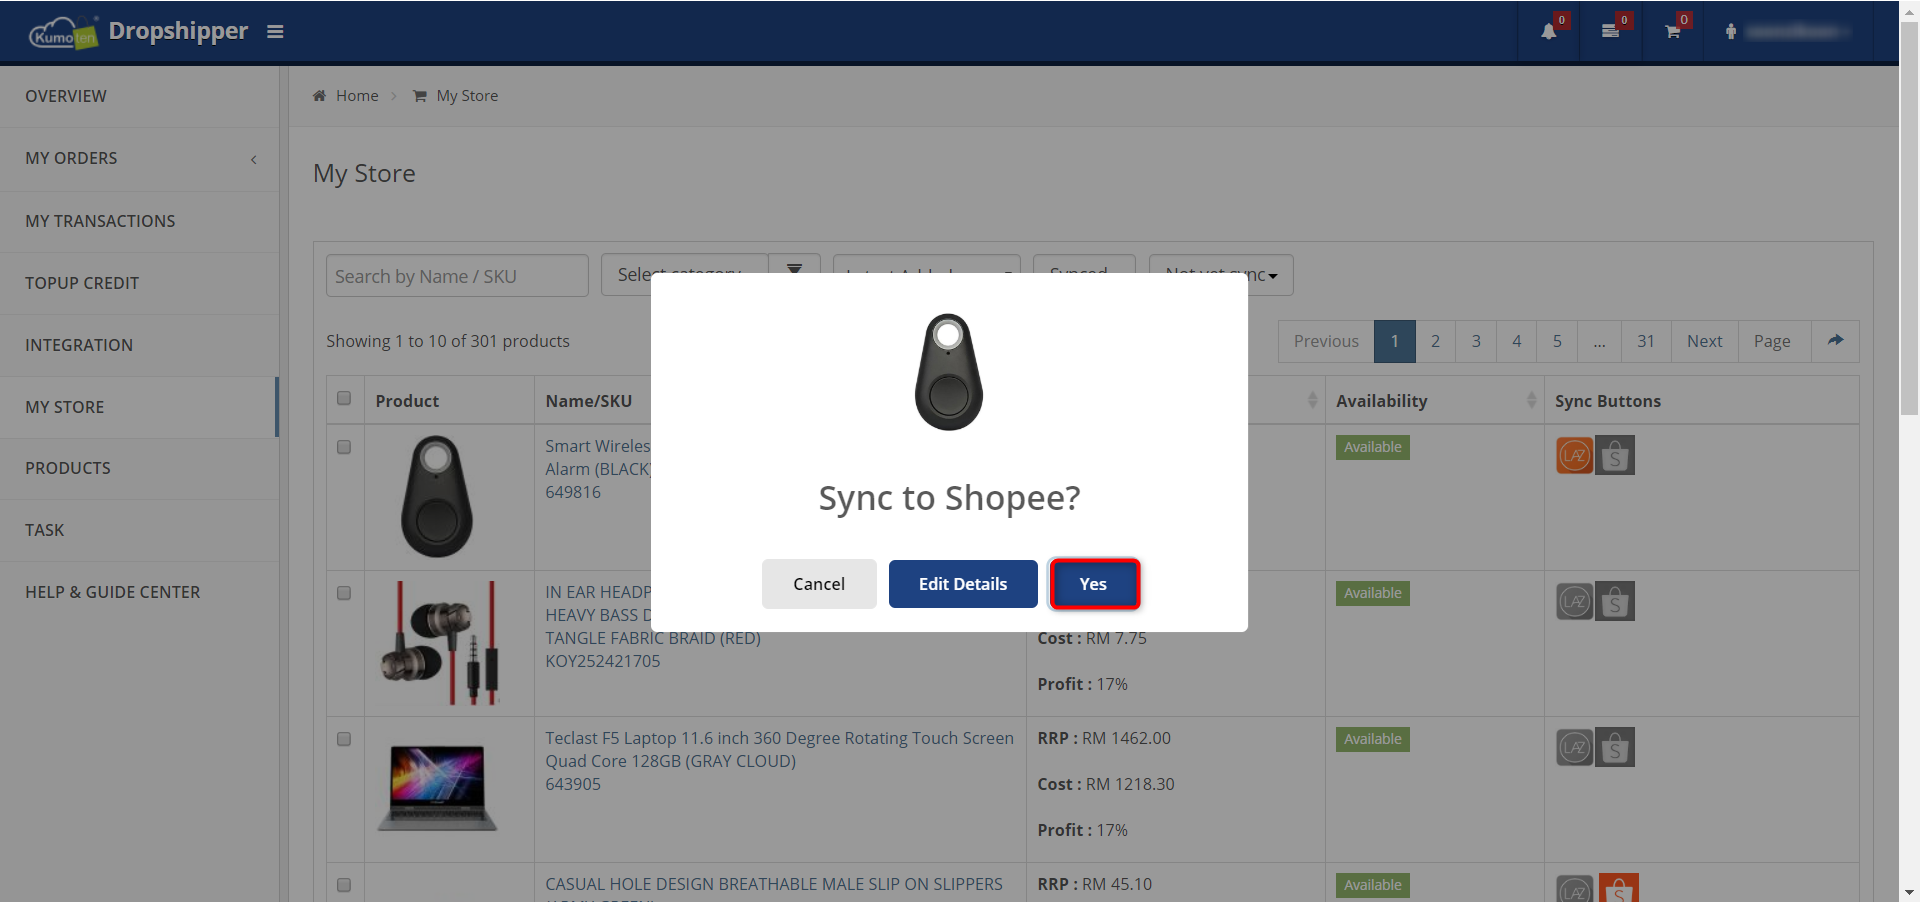1920x902 pixels.
Task: Click the red earphones product thumbnail
Action: [x=440, y=643]
